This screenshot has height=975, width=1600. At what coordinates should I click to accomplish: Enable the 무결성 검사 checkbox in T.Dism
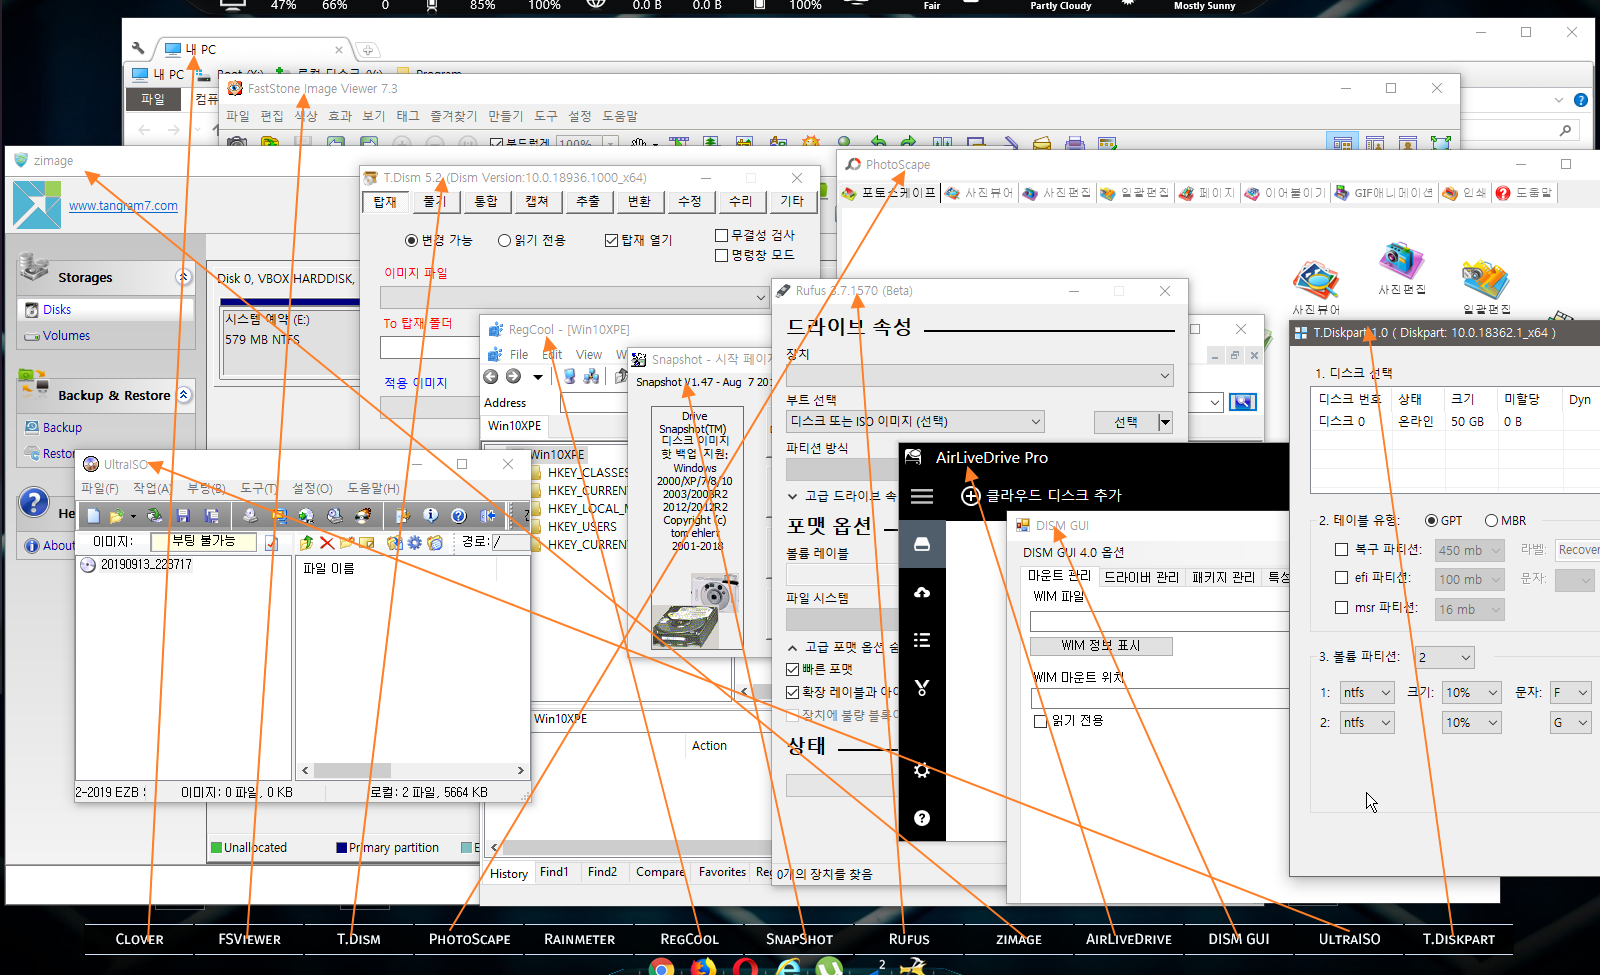pyautogui.click(x=721, y=235)
